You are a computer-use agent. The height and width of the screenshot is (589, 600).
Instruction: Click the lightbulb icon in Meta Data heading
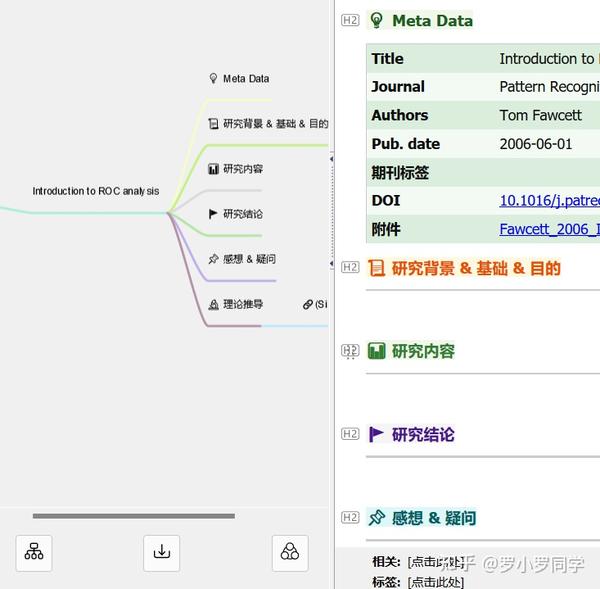(x=377, y=20)
